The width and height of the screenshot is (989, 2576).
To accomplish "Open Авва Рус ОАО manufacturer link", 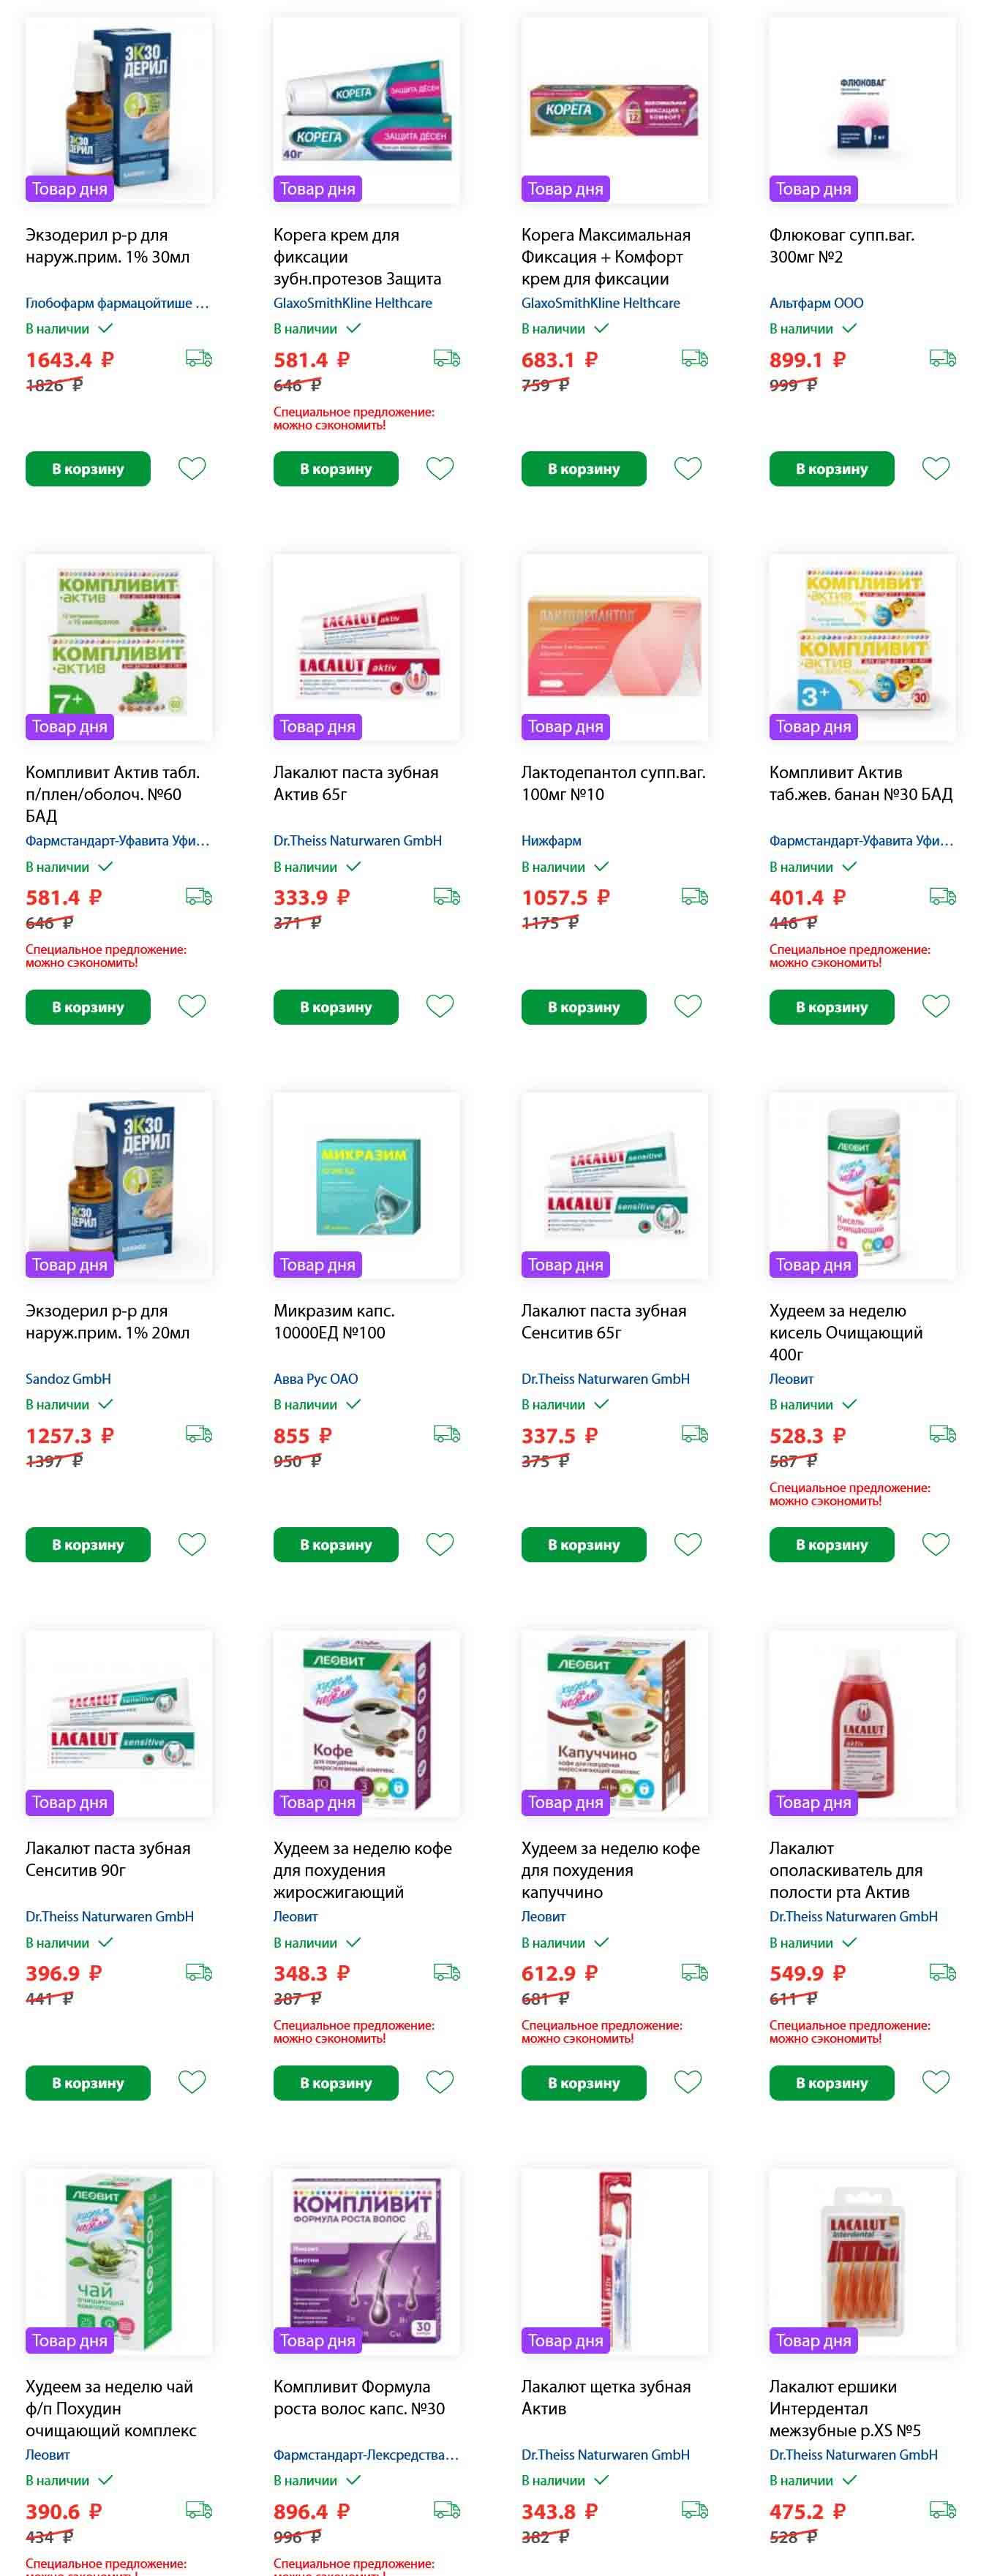I will pos(316,1379).
